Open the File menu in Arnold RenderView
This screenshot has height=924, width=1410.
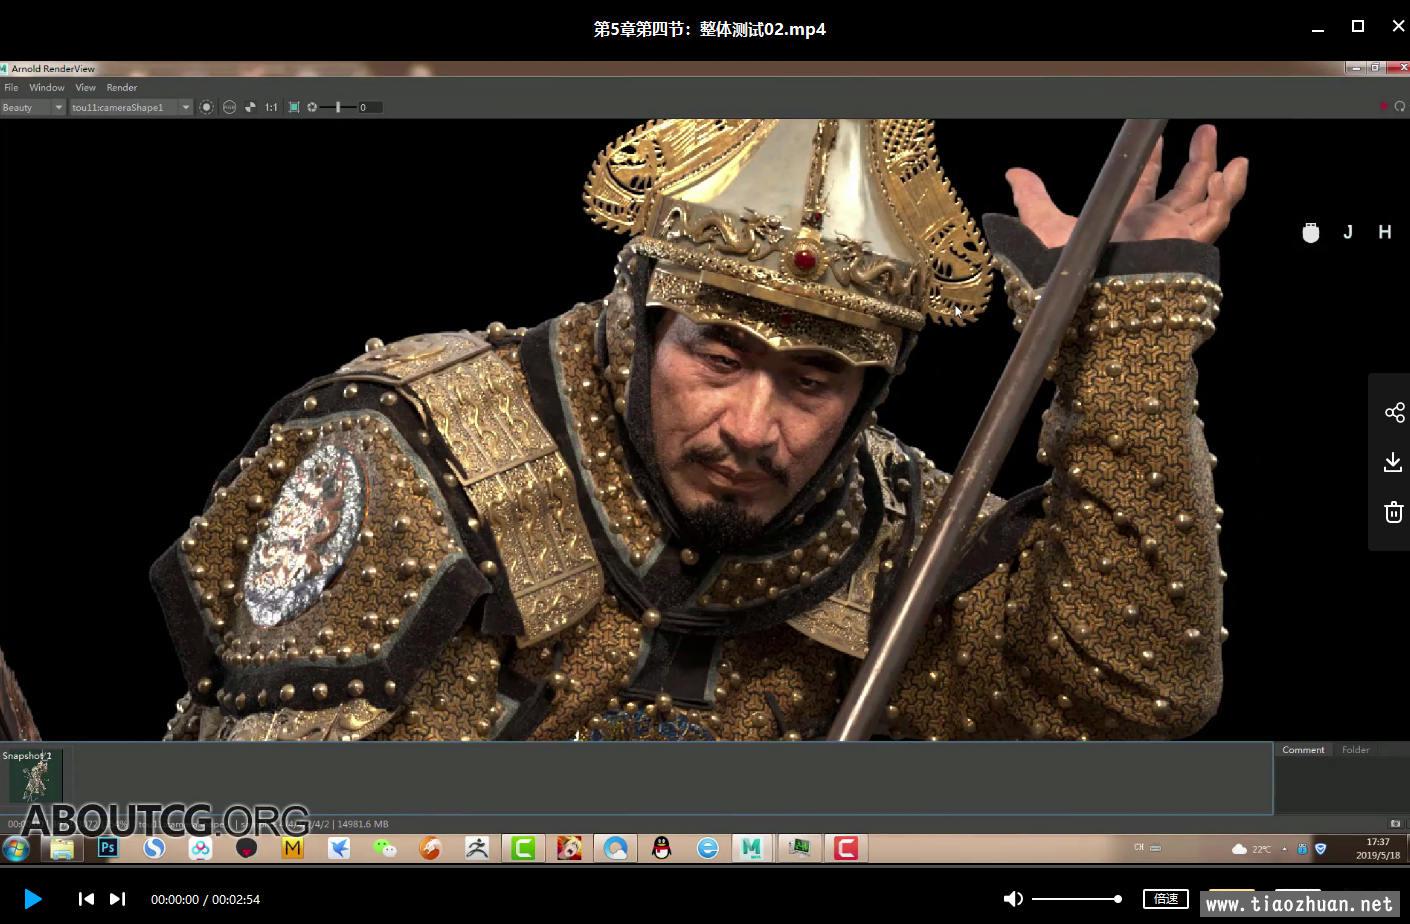[x=11, y=87]
